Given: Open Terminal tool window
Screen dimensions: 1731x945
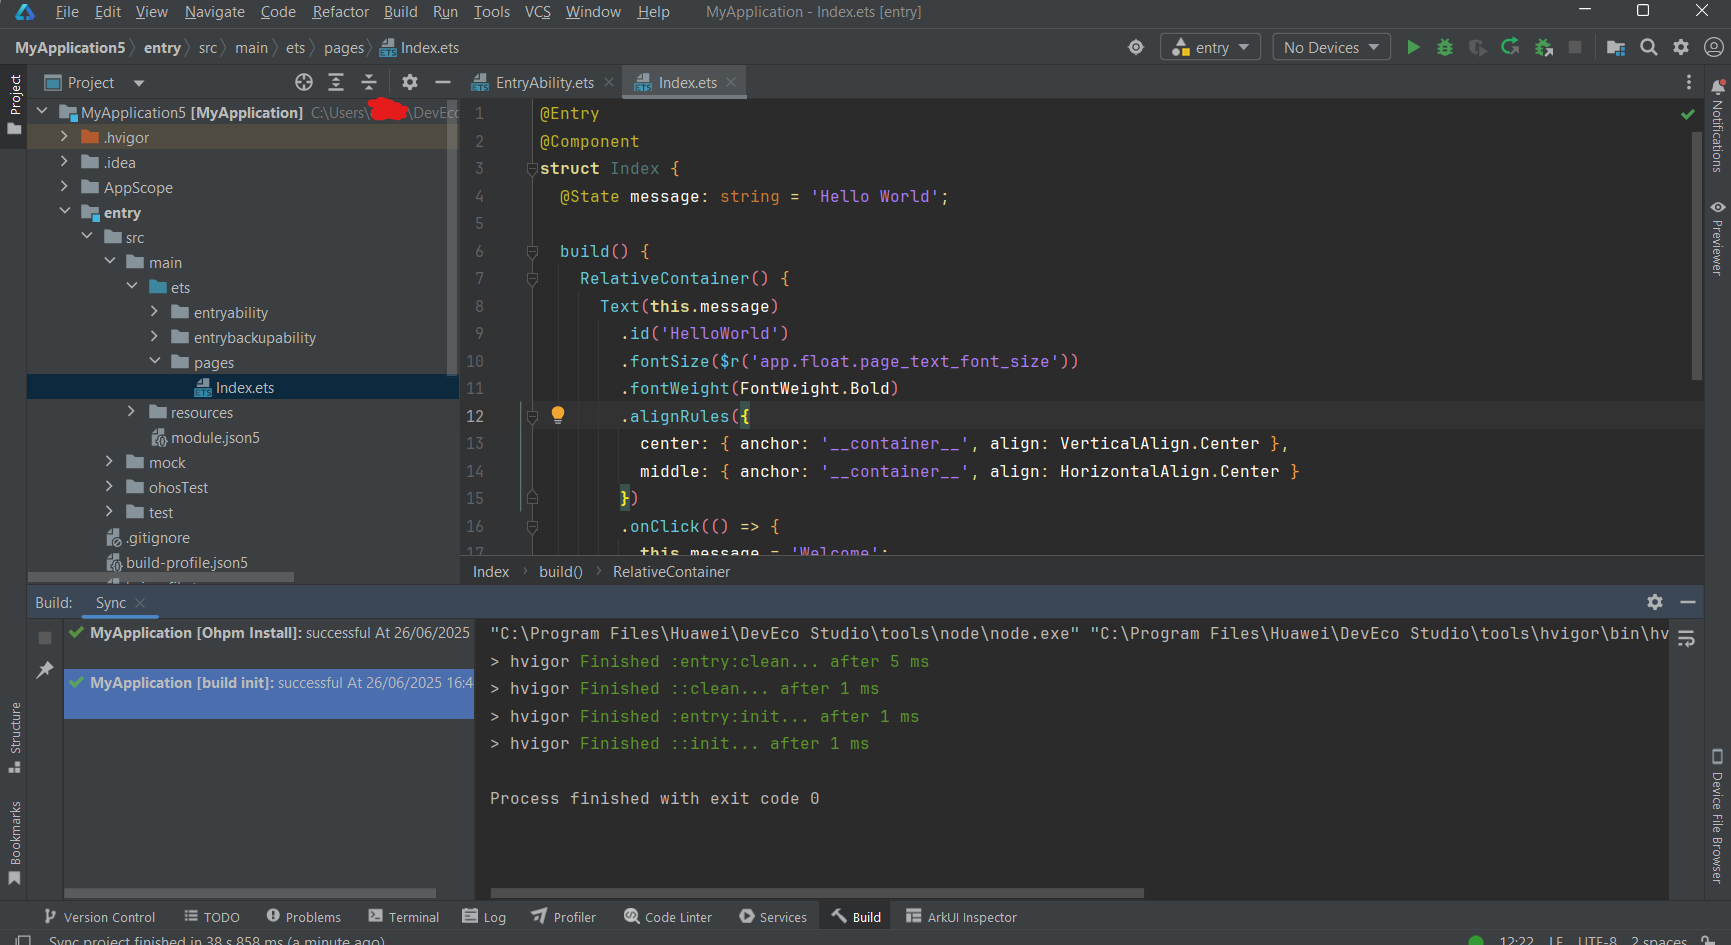Looking at the screenshot, I should pos(404,916).
